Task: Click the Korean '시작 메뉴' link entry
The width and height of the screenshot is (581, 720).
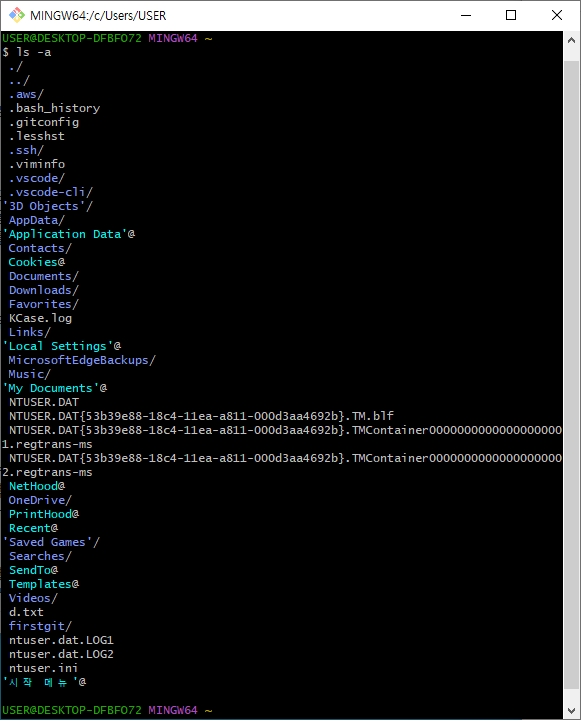Action: (44, 682)
